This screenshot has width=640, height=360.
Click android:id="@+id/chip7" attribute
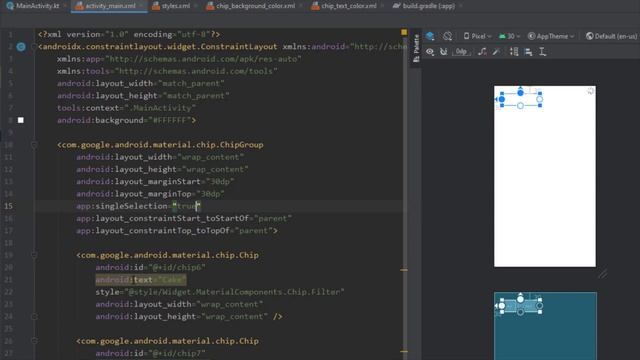(x=150, y=353)
